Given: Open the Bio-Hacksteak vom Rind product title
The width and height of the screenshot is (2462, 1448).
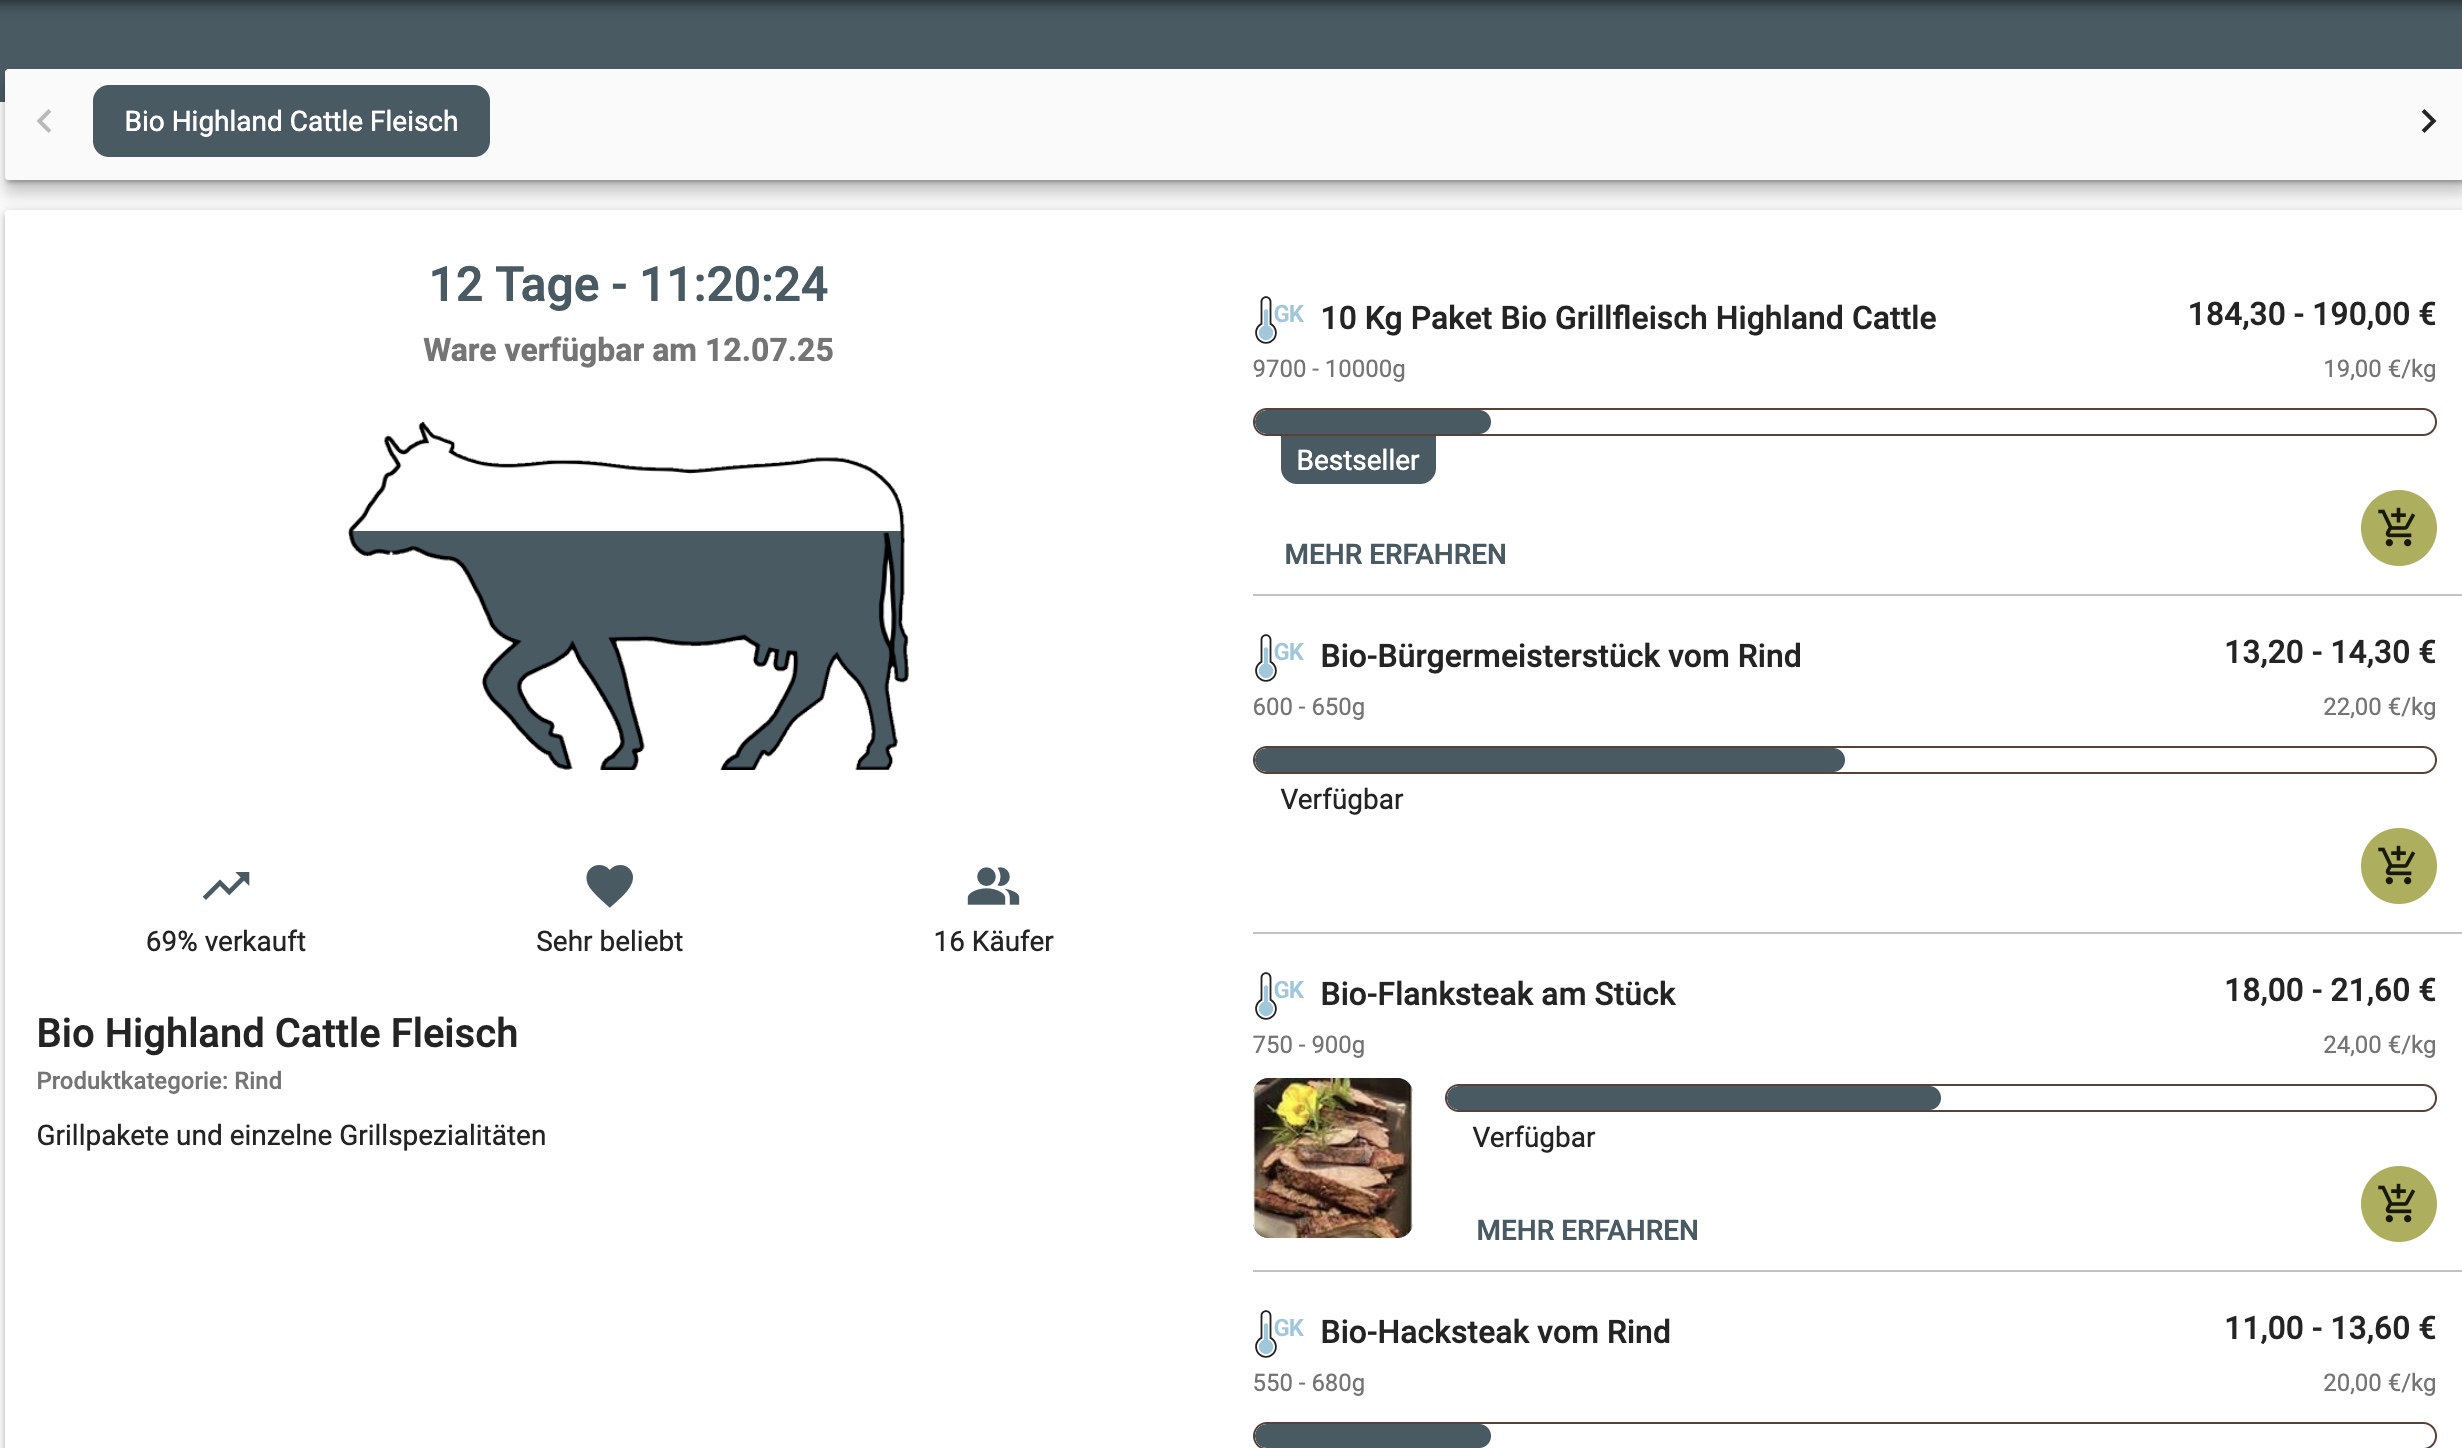Looking at the screenshot, I should point(1495,1332).
